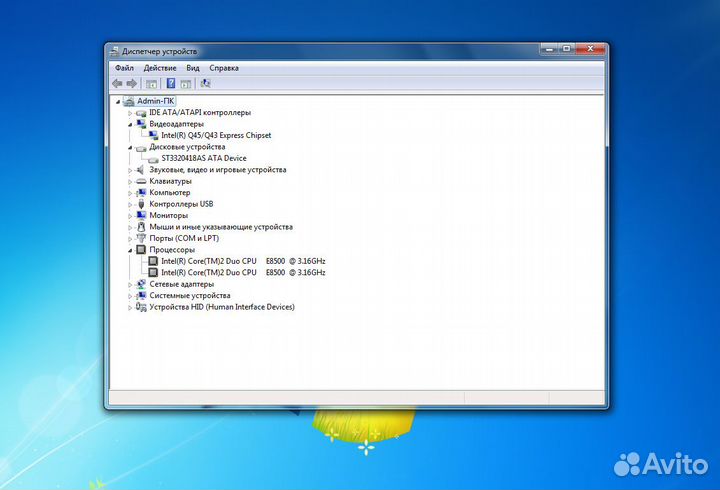The image size is (720, 490).
Task: Click the Intel Q45/Q43 adapter icon
Action: (x=153, y=135)
